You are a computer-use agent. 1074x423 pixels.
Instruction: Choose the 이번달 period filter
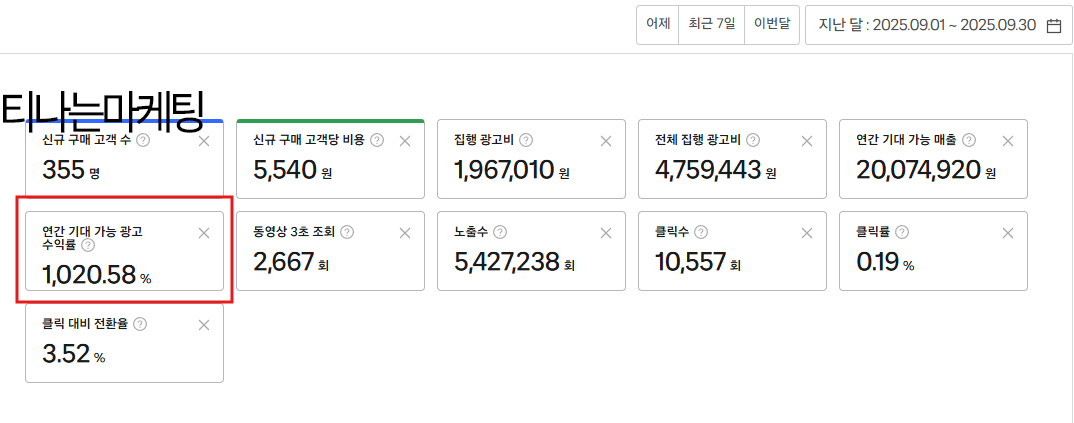[x=771, y=25]
